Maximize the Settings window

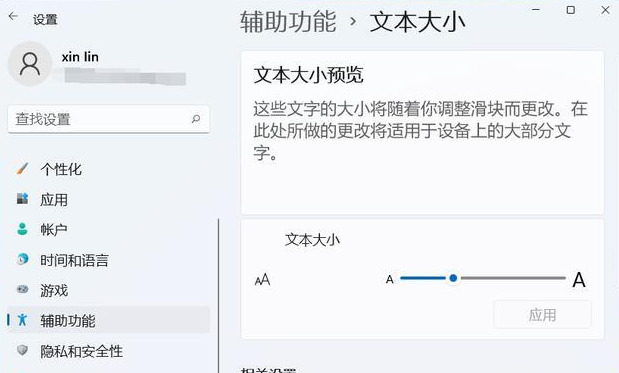point(570,10)
